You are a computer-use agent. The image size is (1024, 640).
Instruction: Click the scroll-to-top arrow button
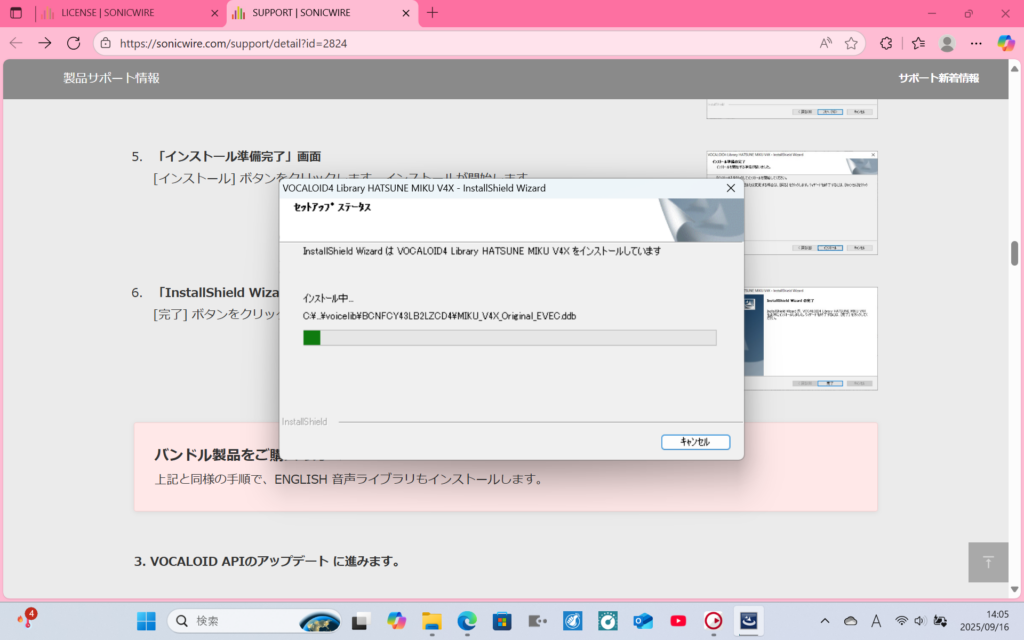[x=988, y=562]
